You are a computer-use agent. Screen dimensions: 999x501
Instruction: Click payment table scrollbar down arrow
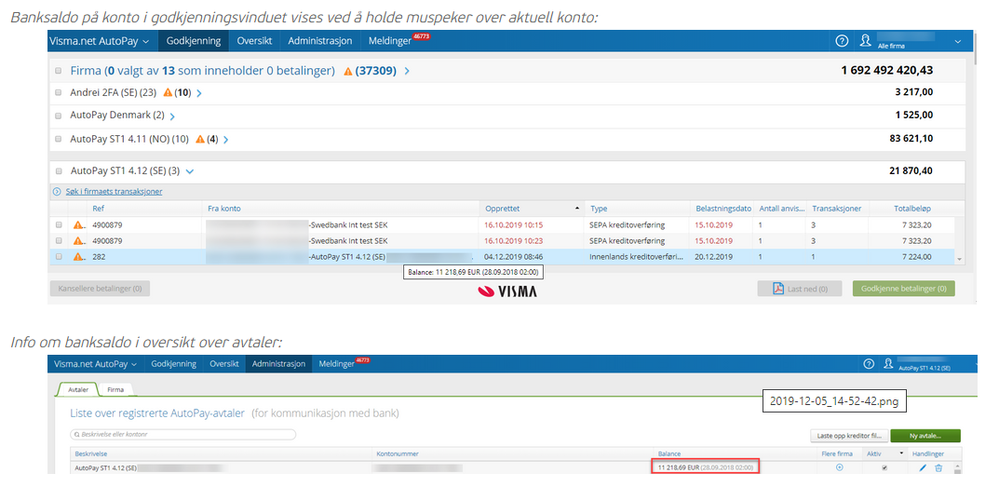point(959,259)
